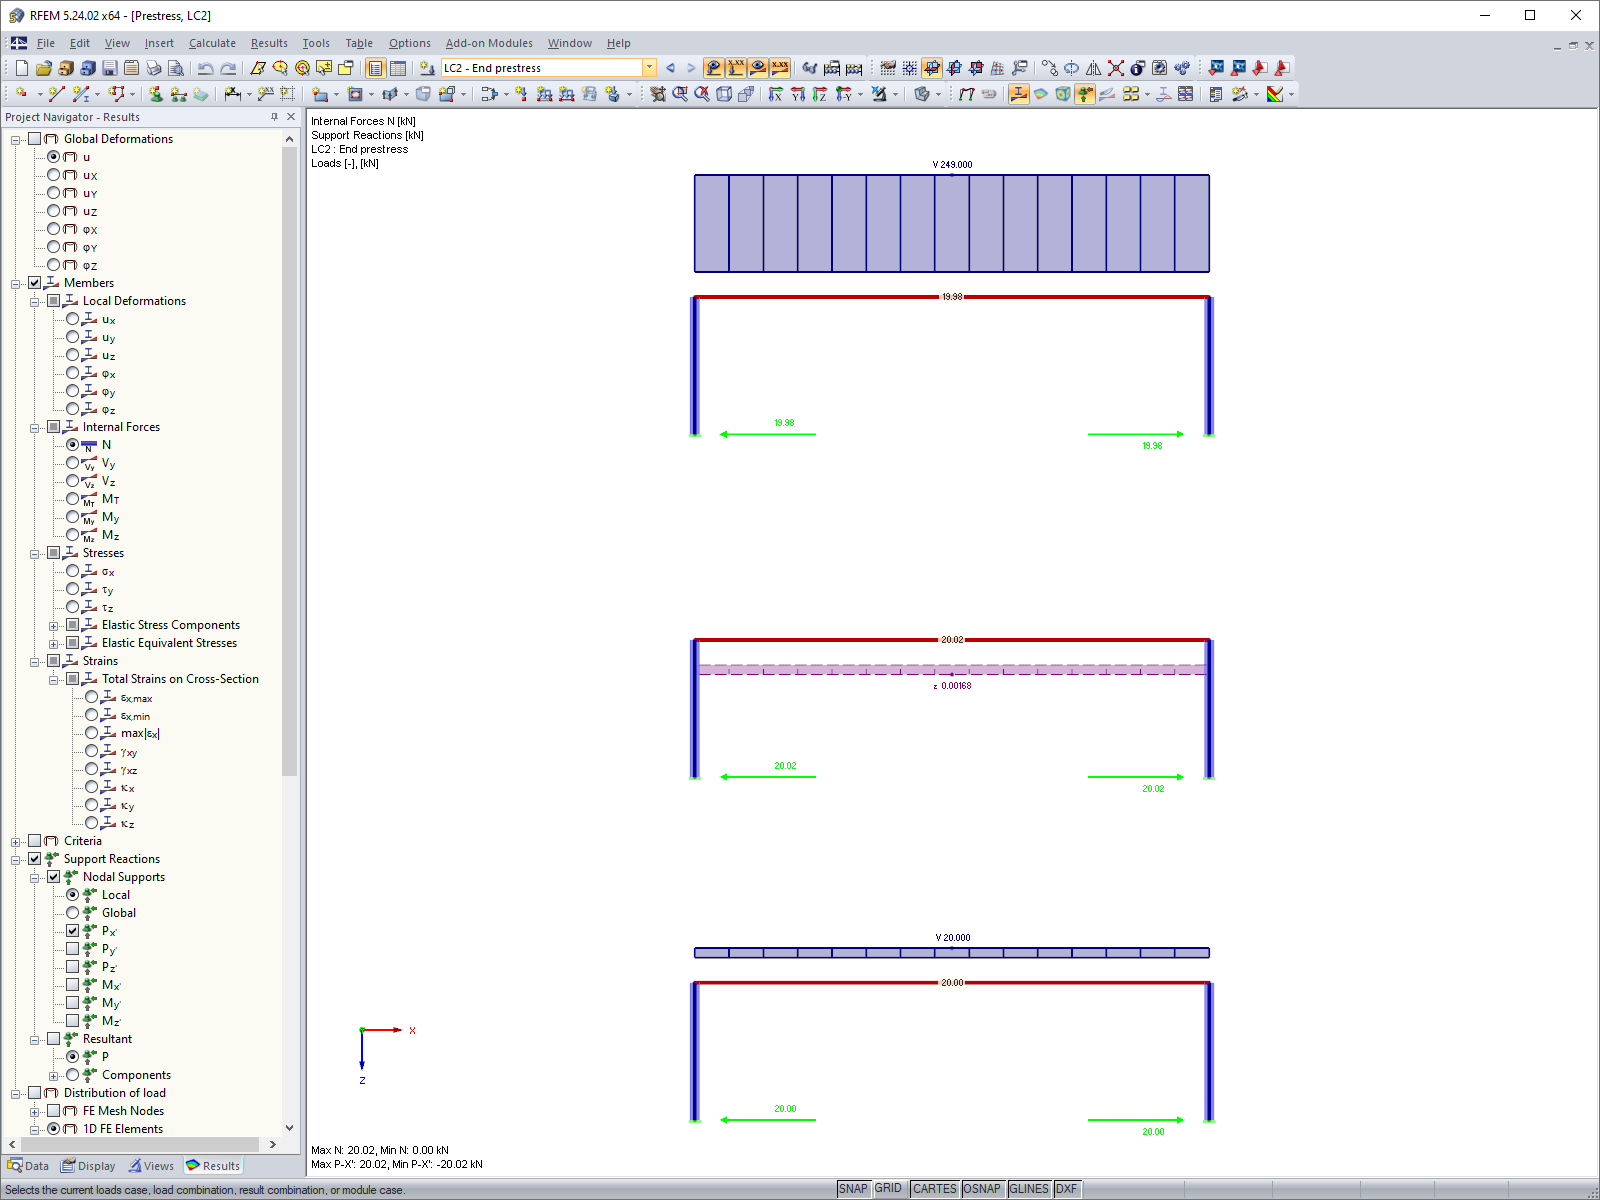
Task: Check the Global Deformations checkbox
Action: tap(35, 139)
